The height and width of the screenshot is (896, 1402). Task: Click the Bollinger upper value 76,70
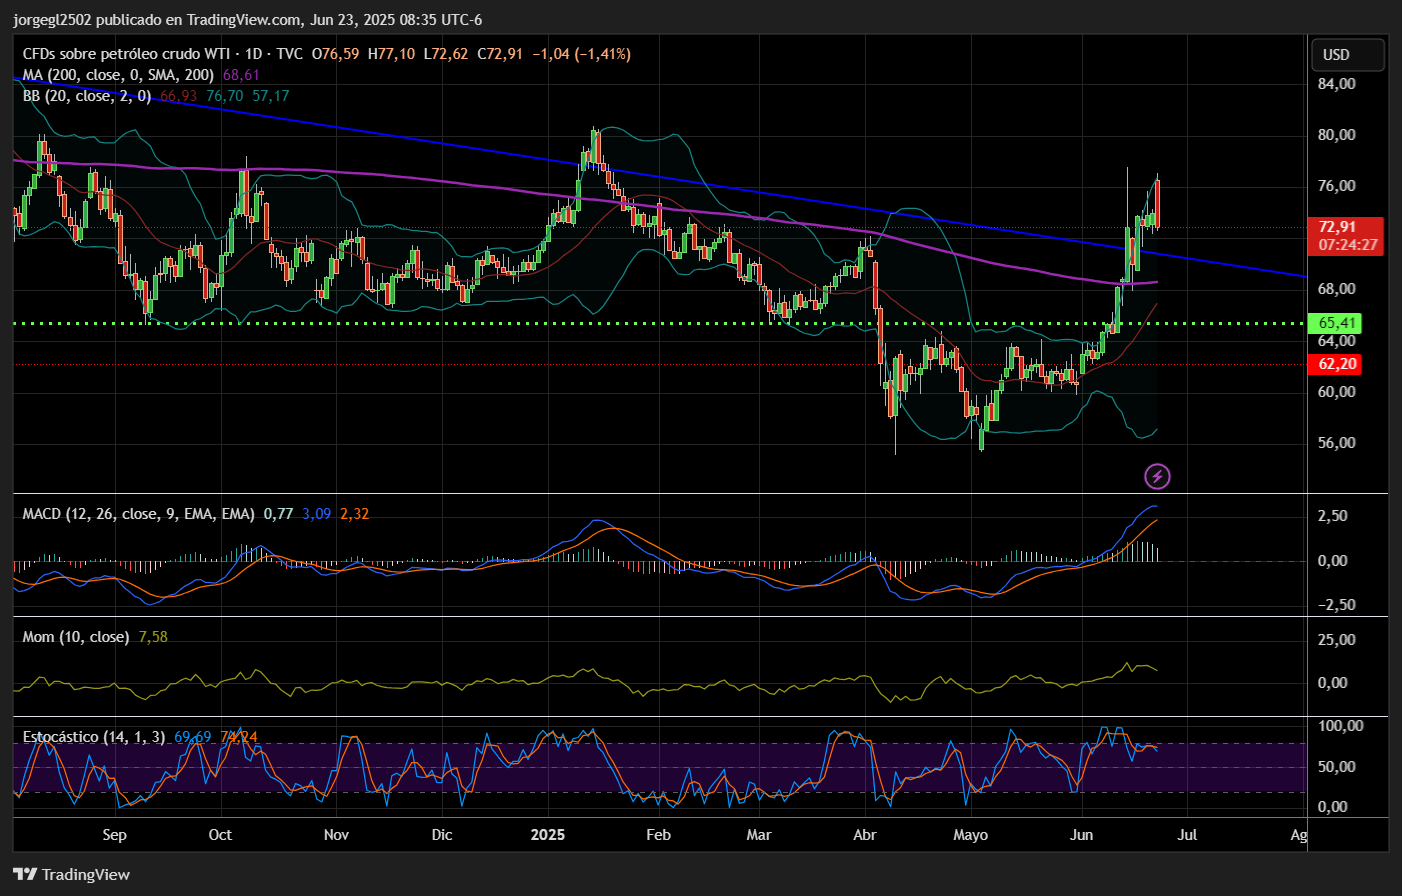[224, 96]
